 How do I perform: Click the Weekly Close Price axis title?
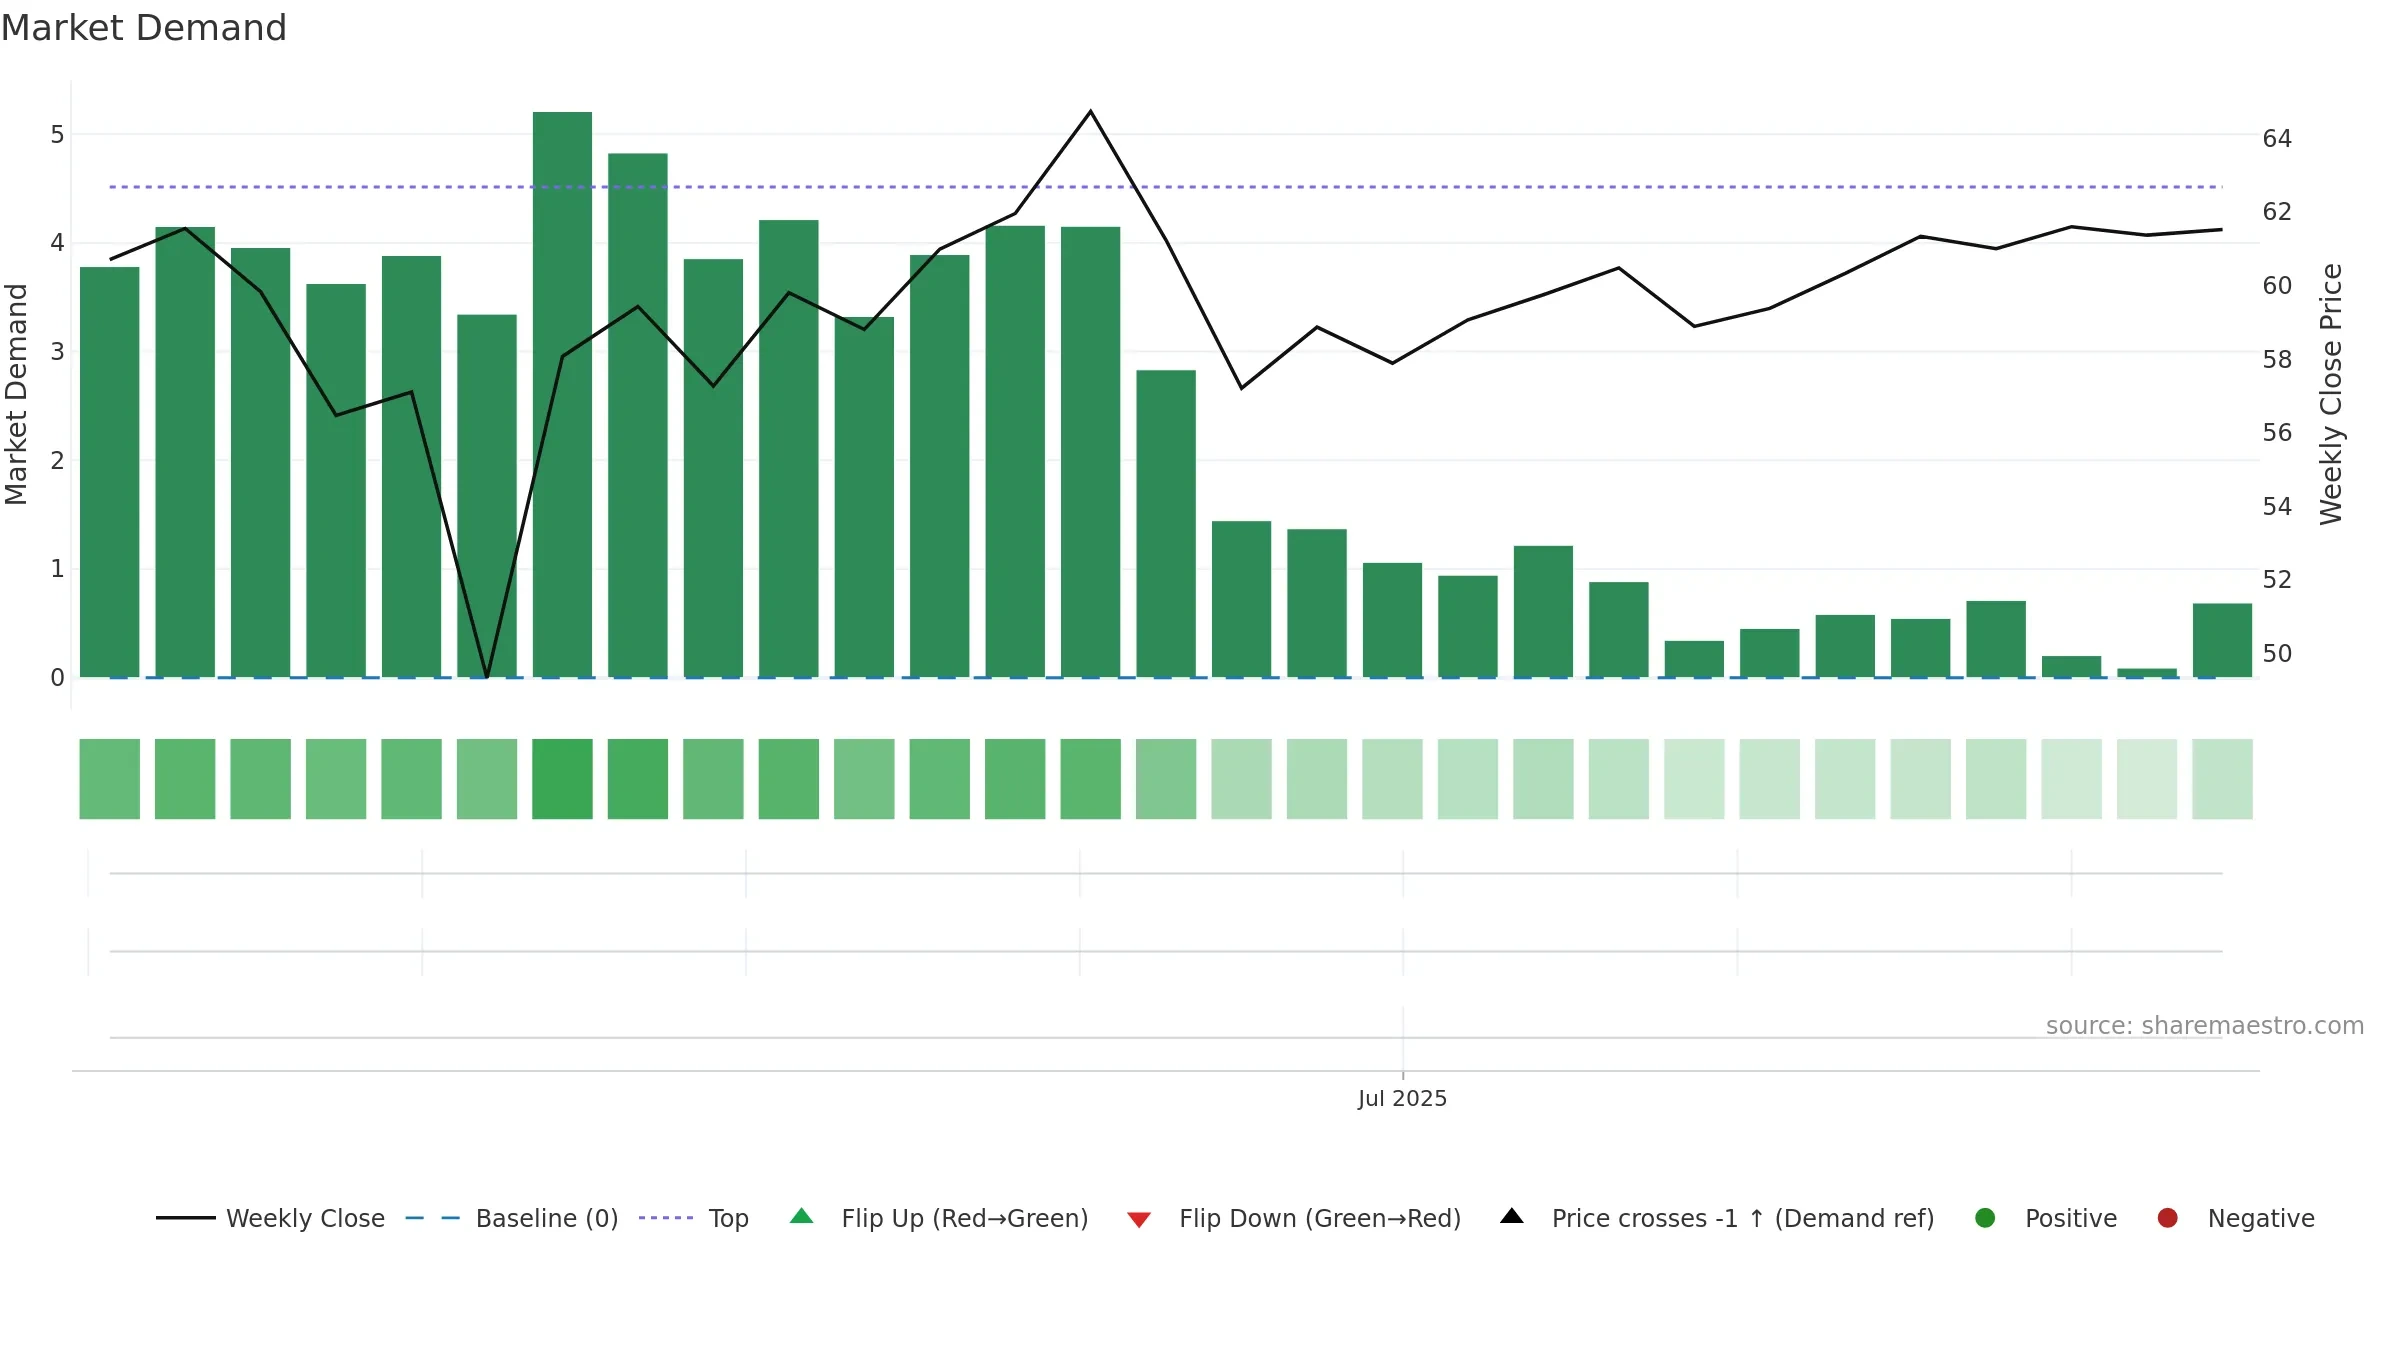point(2331,394)
